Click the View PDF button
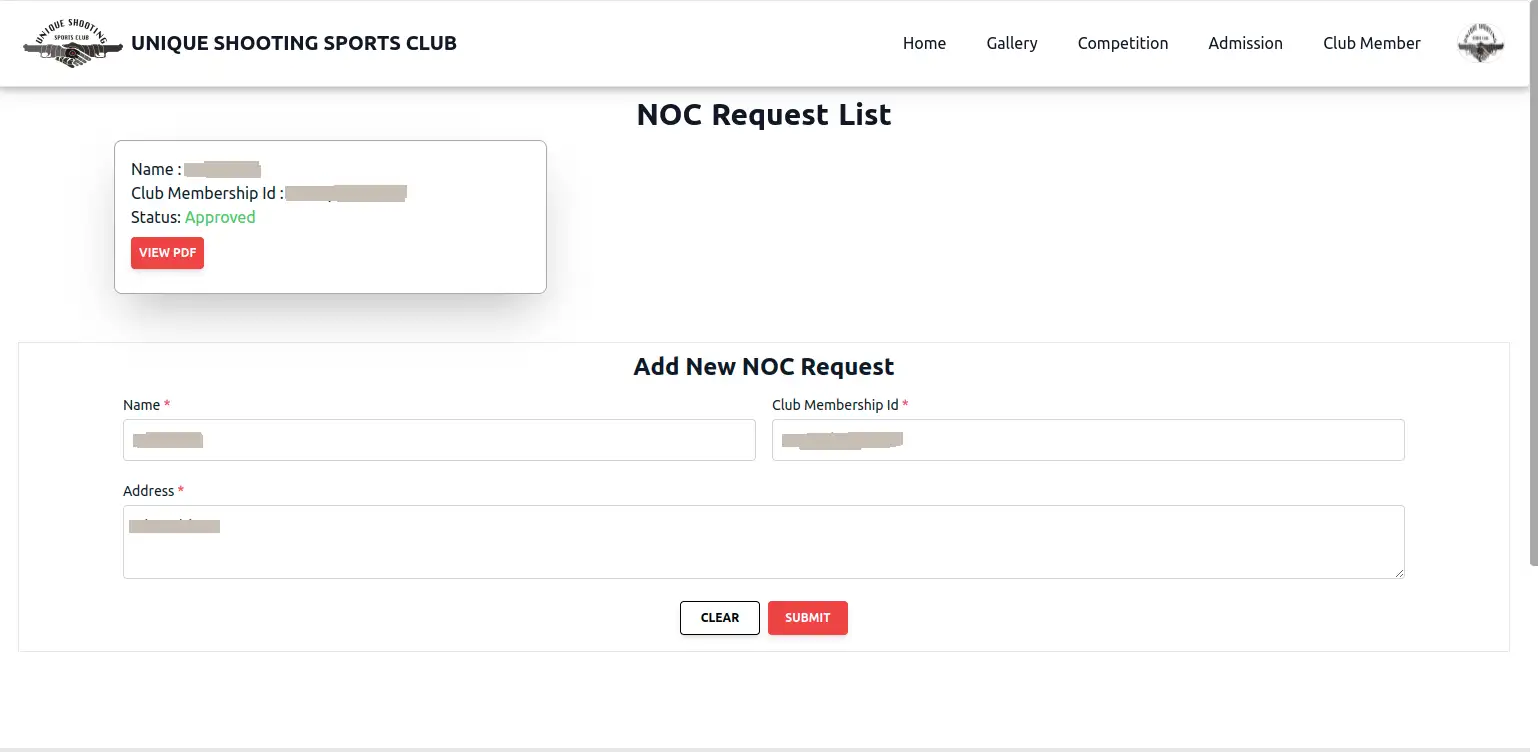Viewport: 1538px width, 752px height. pos(167,253)
